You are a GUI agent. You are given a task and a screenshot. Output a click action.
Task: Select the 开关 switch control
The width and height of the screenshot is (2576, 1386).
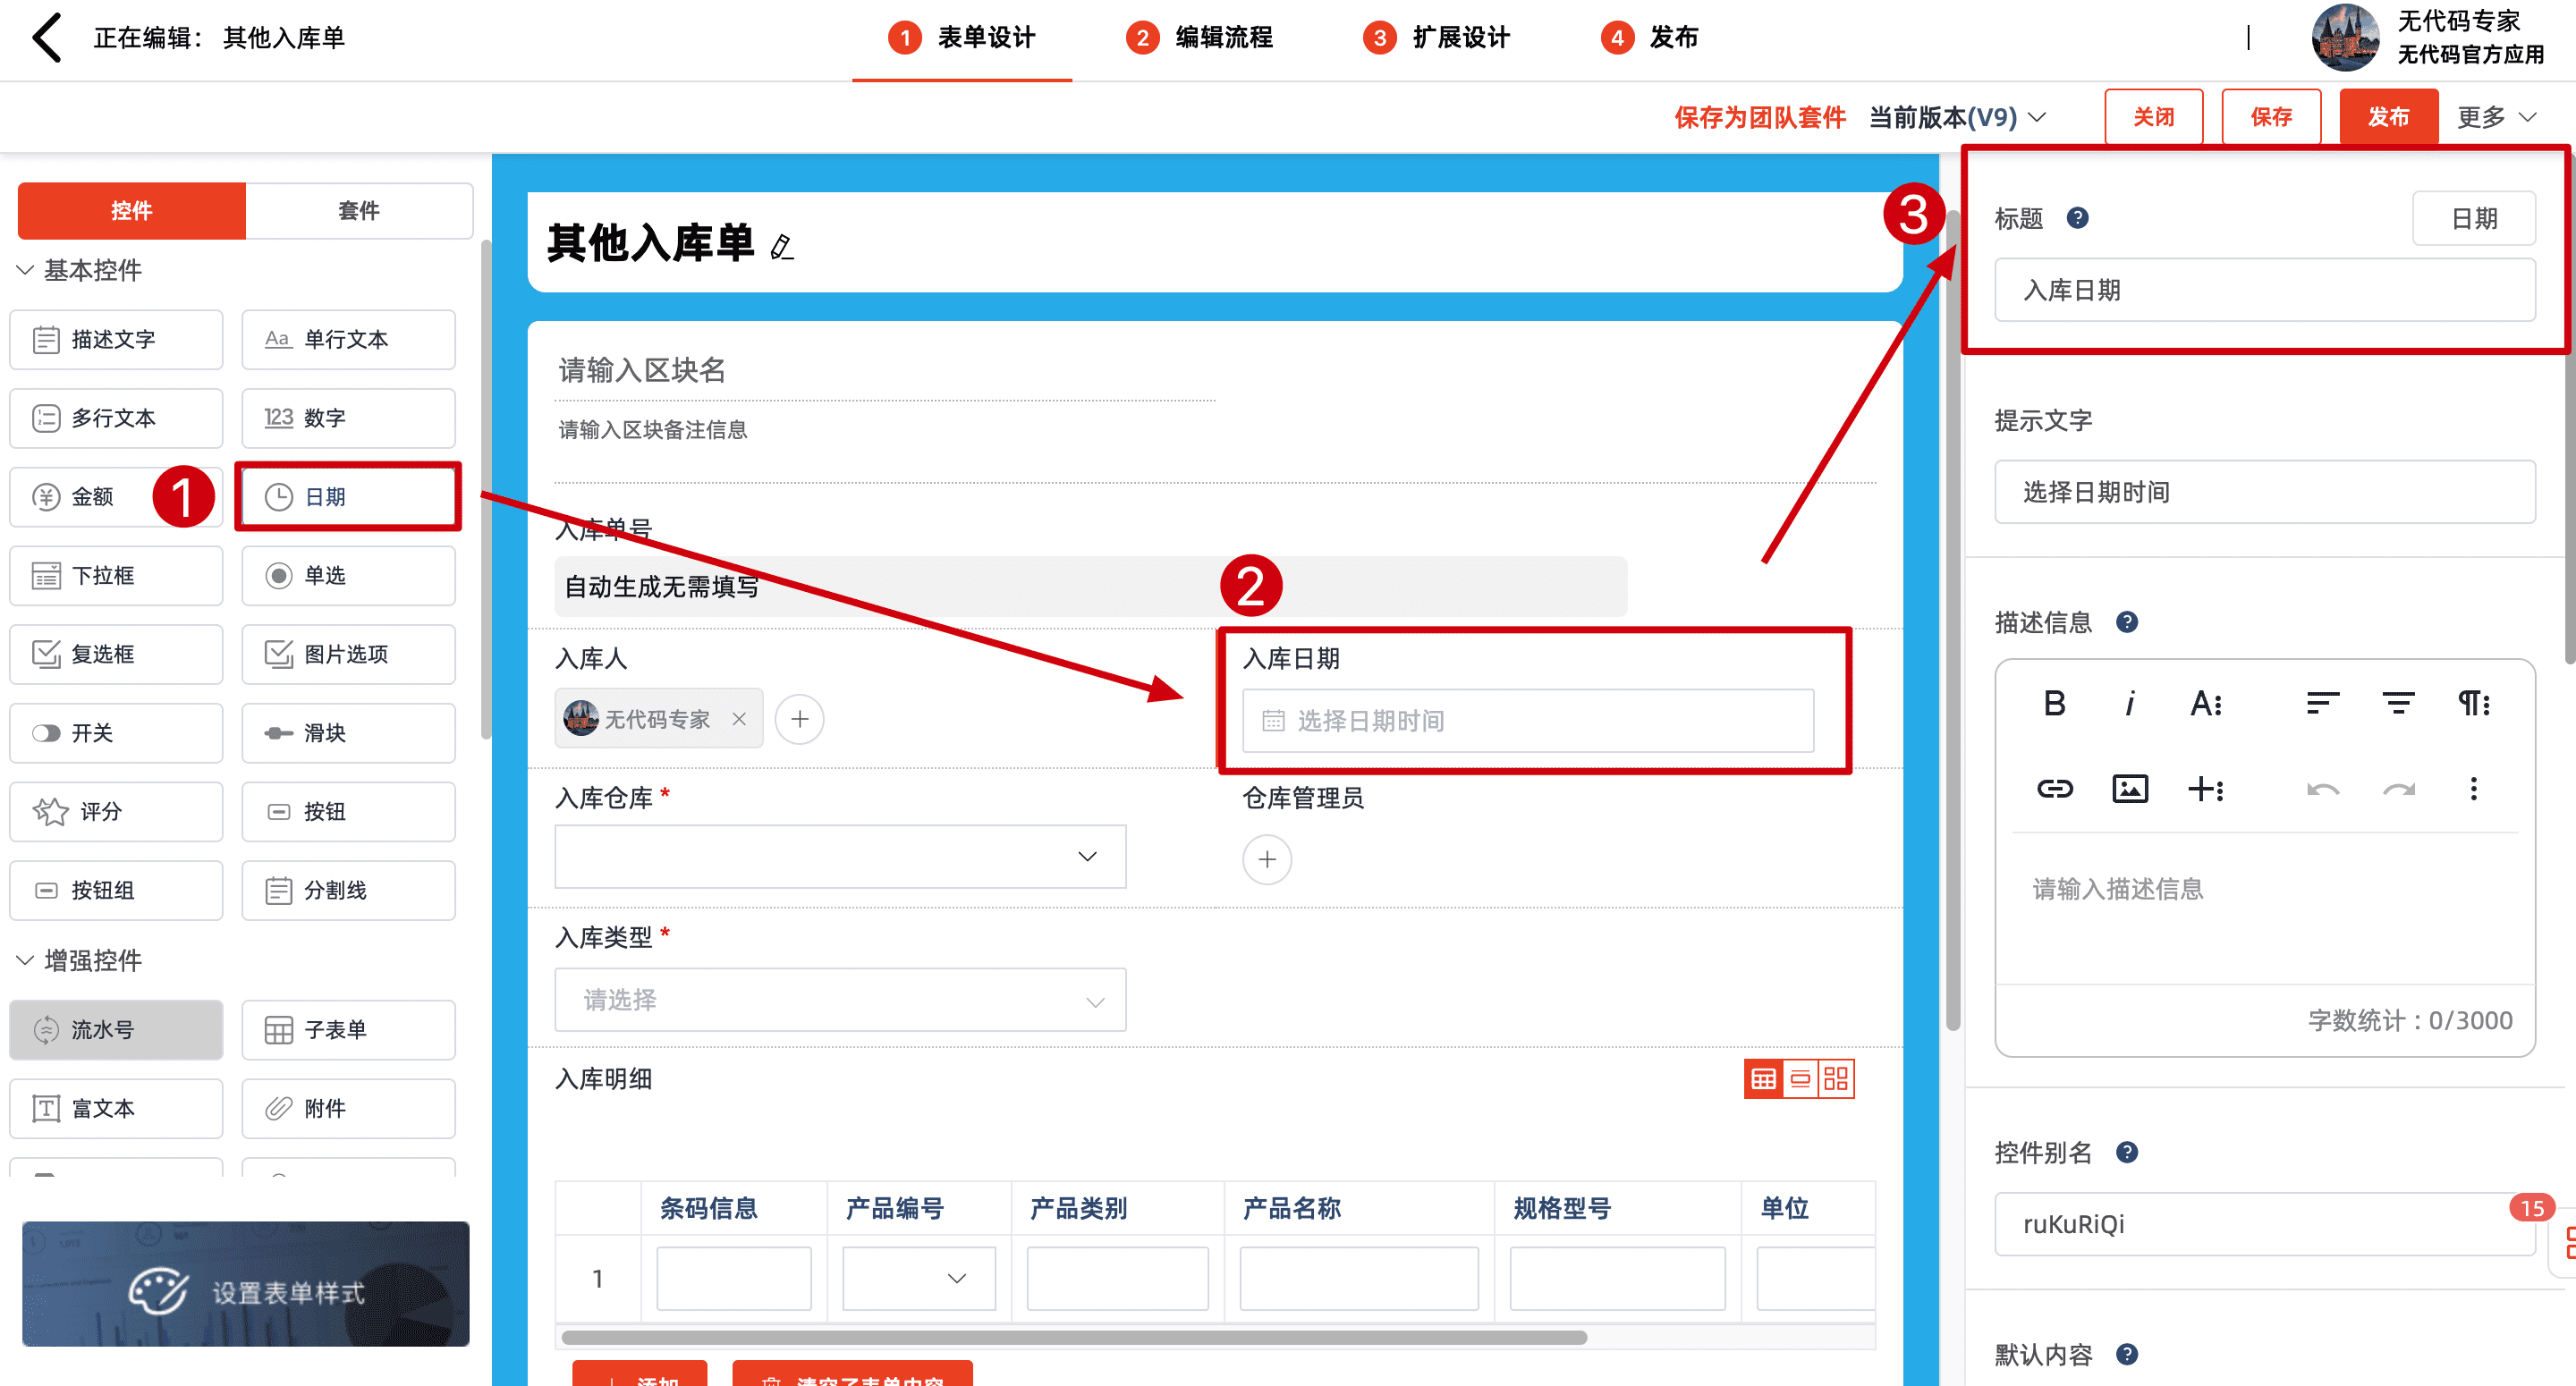click(x=116, y=733)
